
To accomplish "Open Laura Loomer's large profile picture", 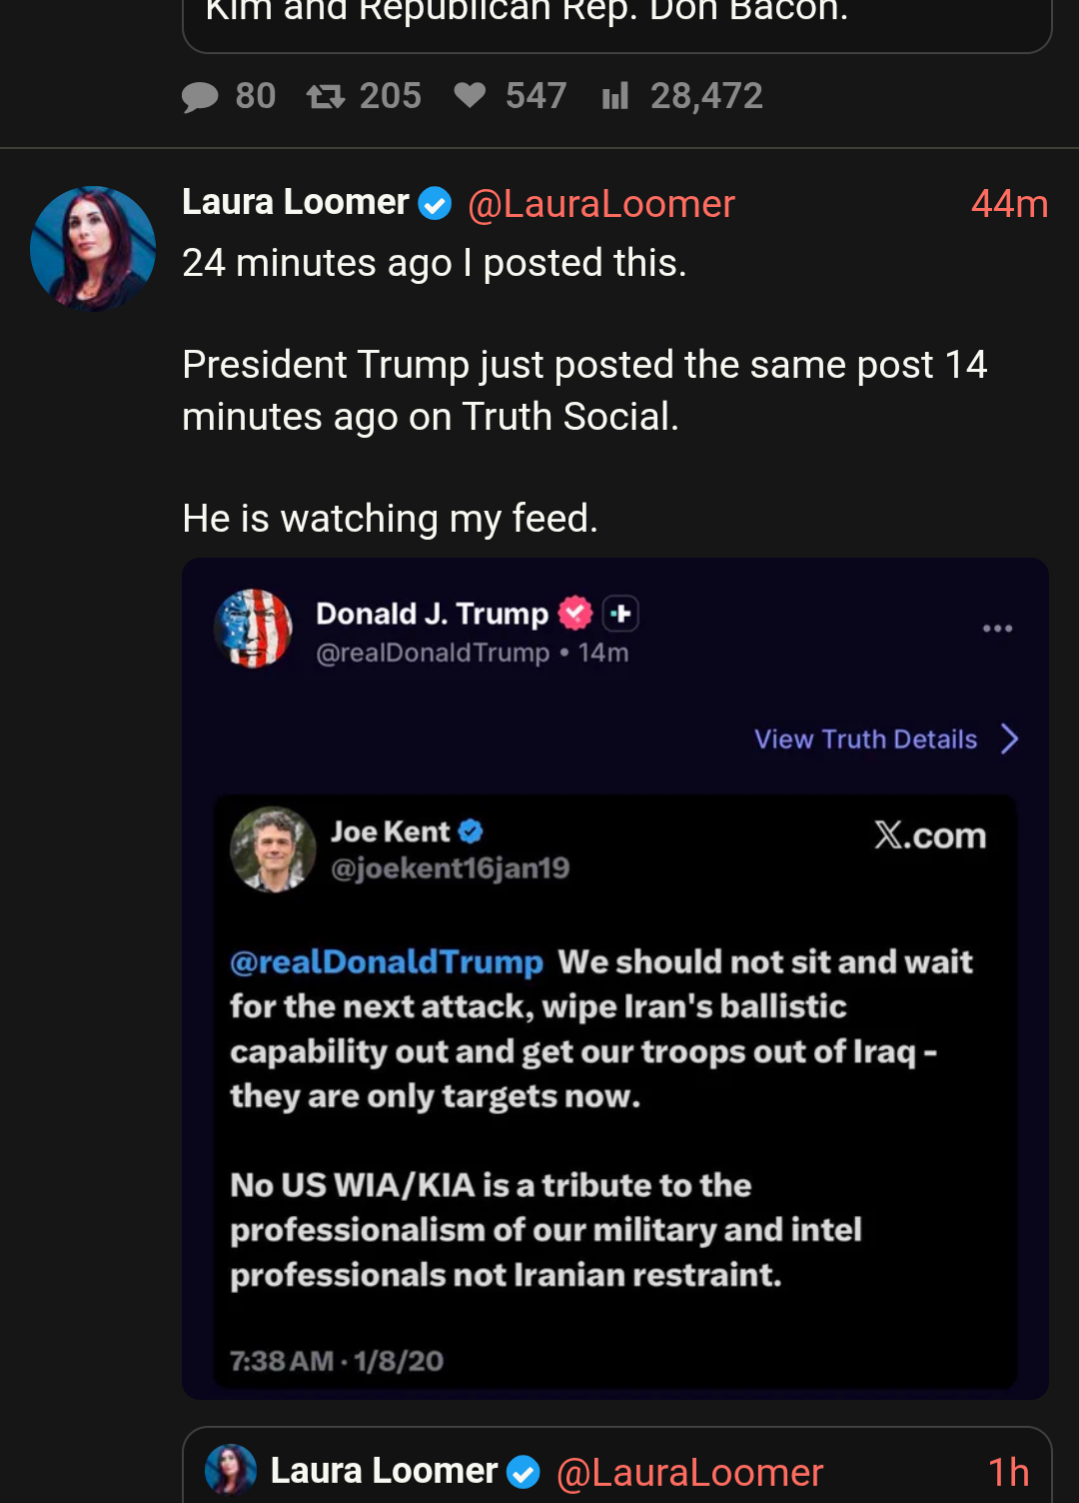I will point(93,248).
